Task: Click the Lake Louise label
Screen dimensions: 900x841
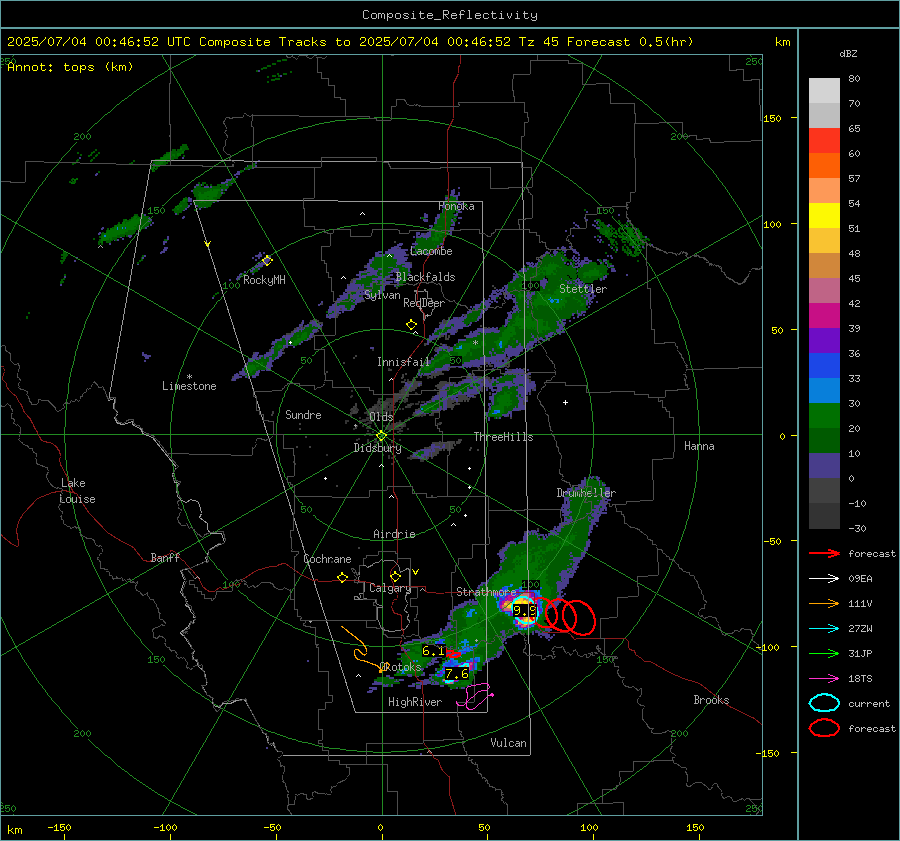Action: (x=77, y=491)
